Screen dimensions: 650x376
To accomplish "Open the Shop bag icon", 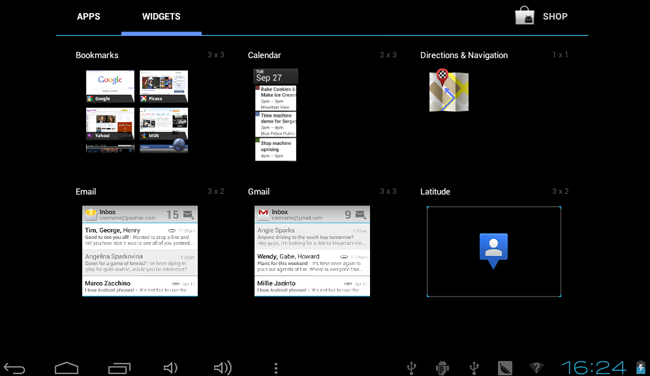I will (x=524, y=16).
